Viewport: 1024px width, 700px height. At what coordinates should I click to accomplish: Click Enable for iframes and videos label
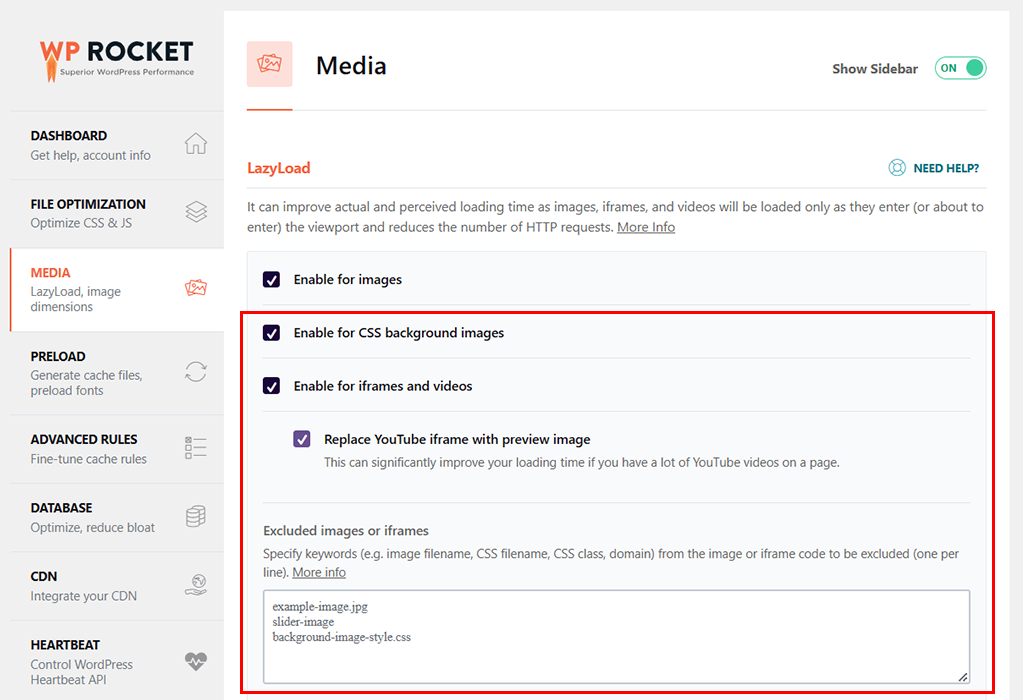click(383, 386)
